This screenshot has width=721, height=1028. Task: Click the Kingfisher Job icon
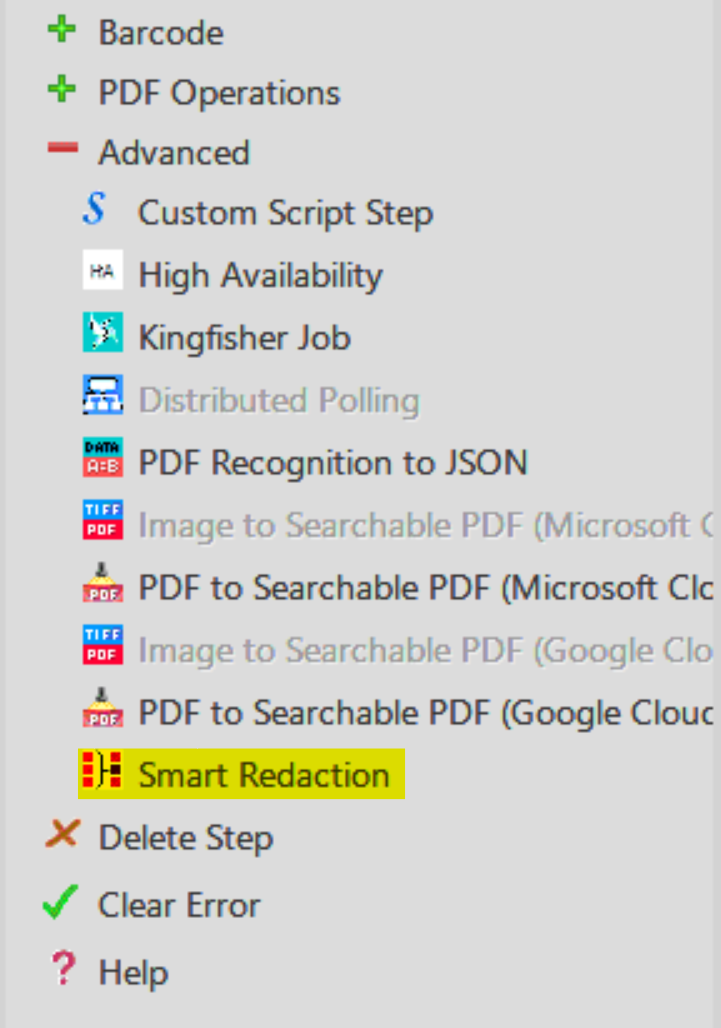[x=102, y=332]
